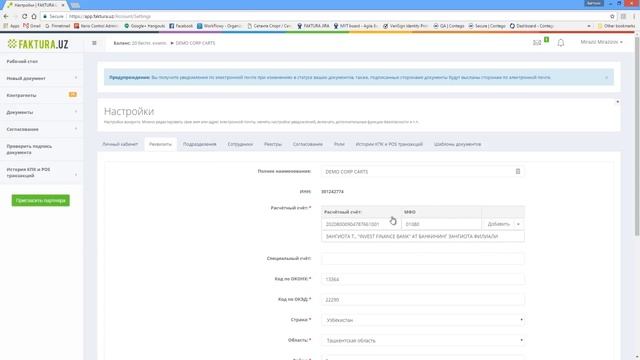This screenshot has height=360, width=640.
Task: Open the FAKTURA JIRA bookmark
Action: click(x=313, y=26)
